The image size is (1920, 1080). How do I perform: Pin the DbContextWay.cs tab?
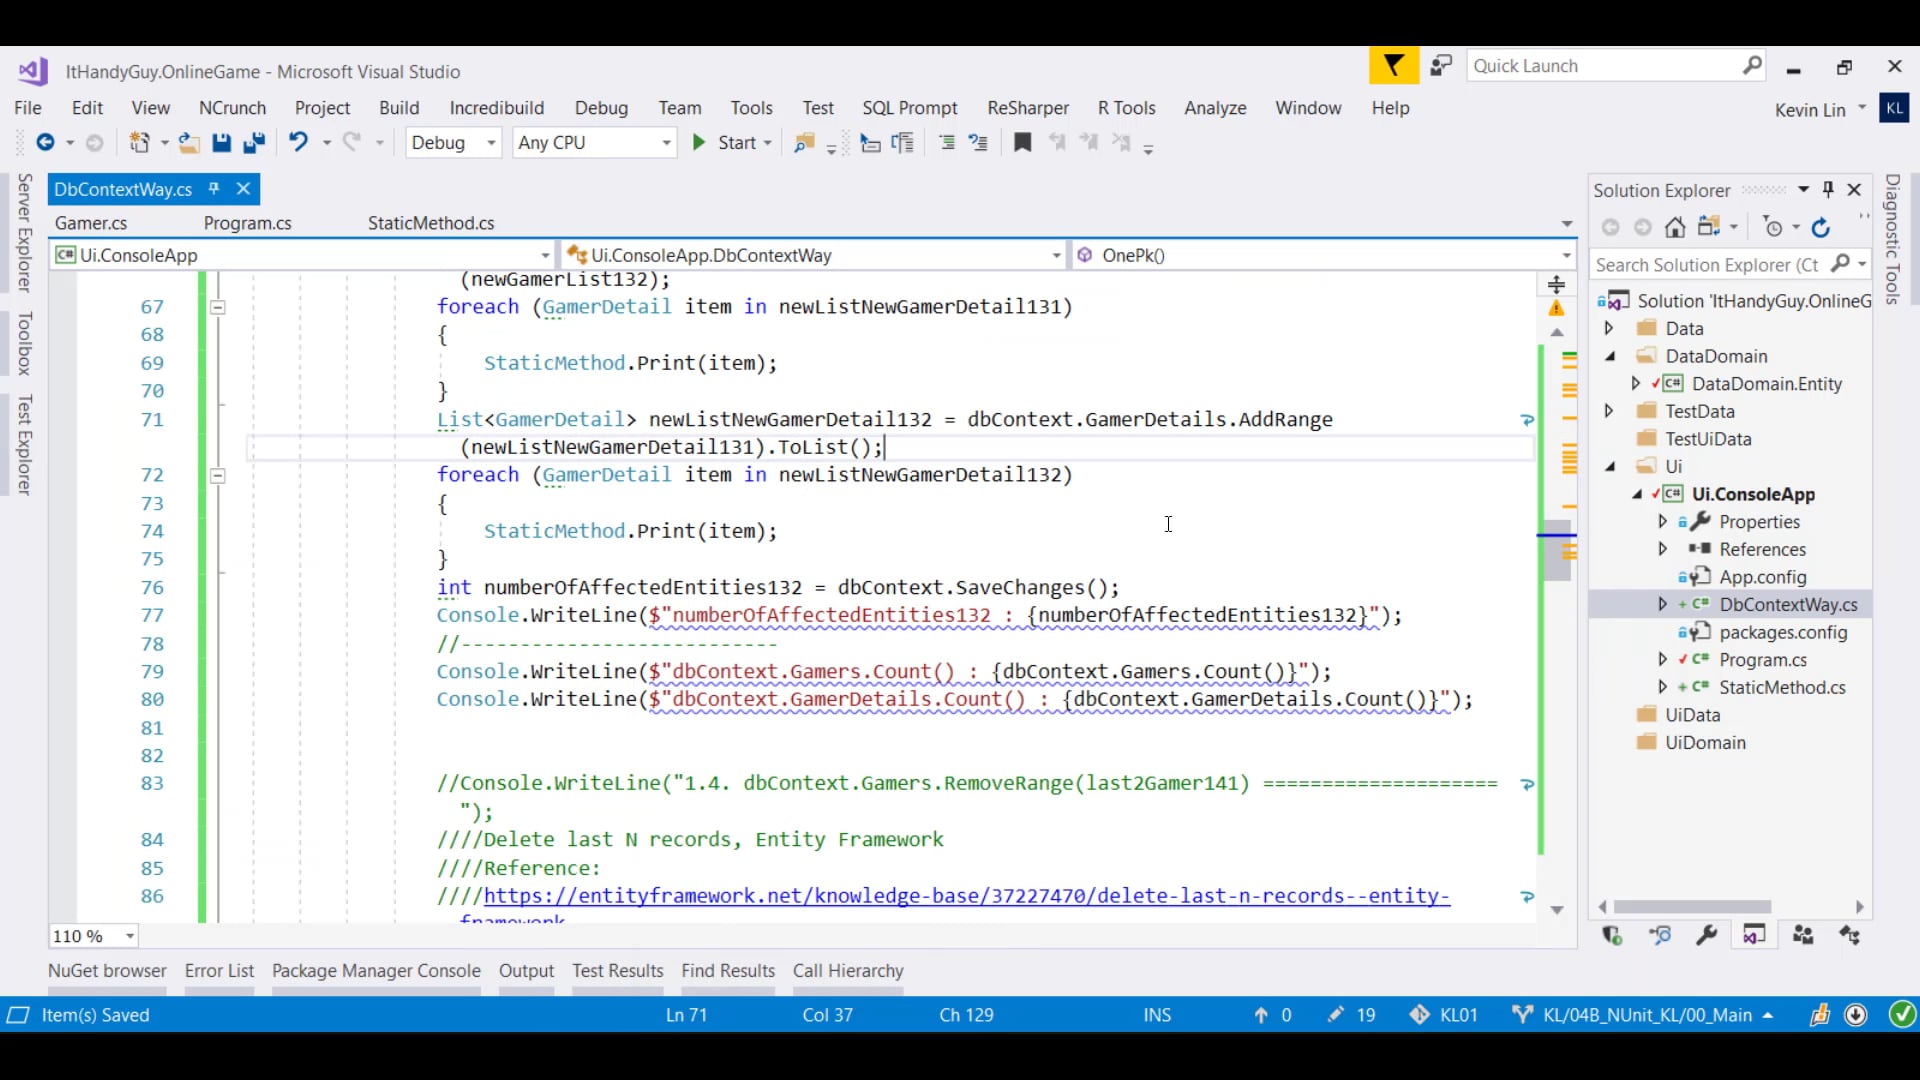tap(213, 189)
